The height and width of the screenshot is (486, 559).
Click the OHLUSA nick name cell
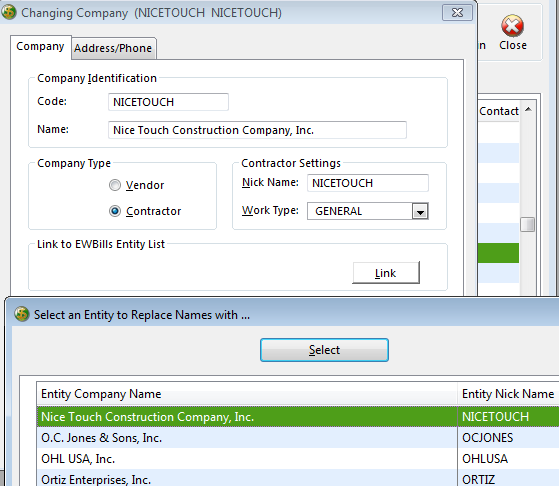point(508,459)
